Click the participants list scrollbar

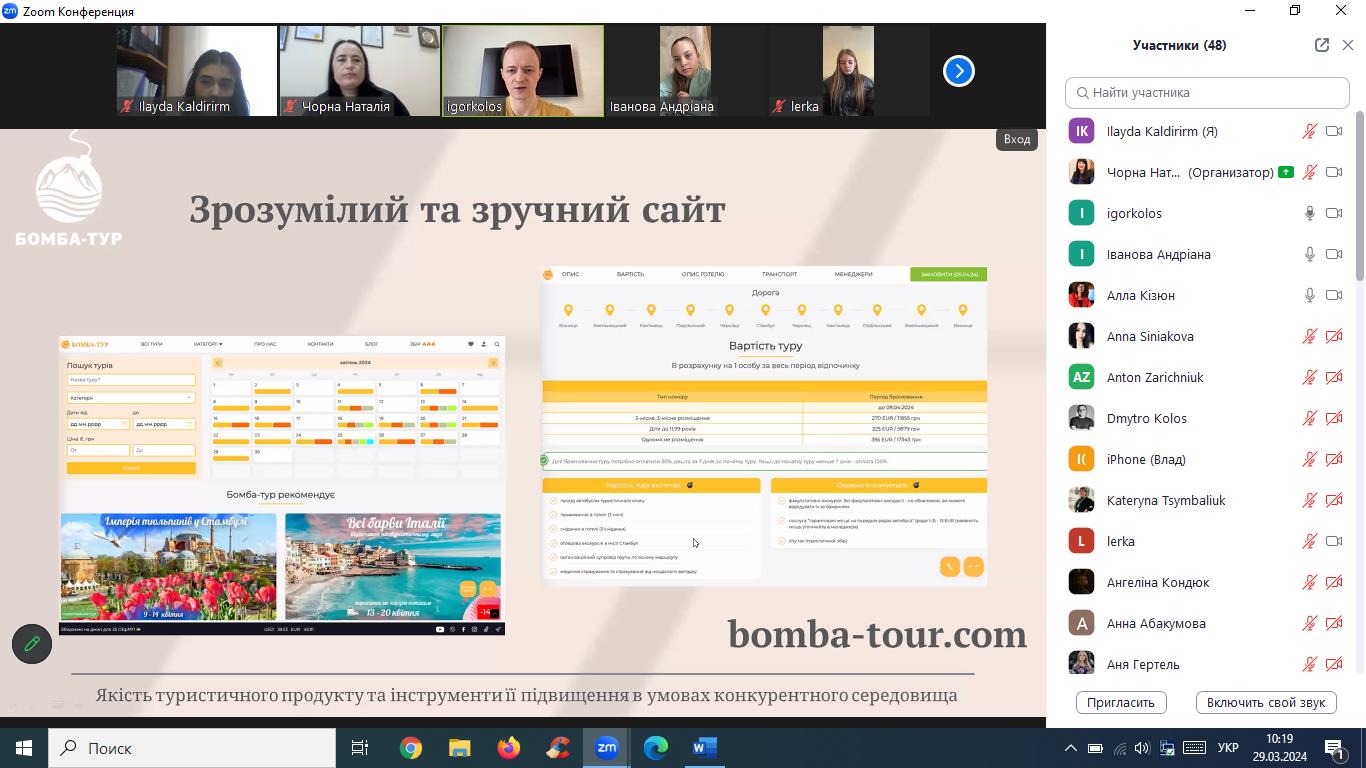1359,200
